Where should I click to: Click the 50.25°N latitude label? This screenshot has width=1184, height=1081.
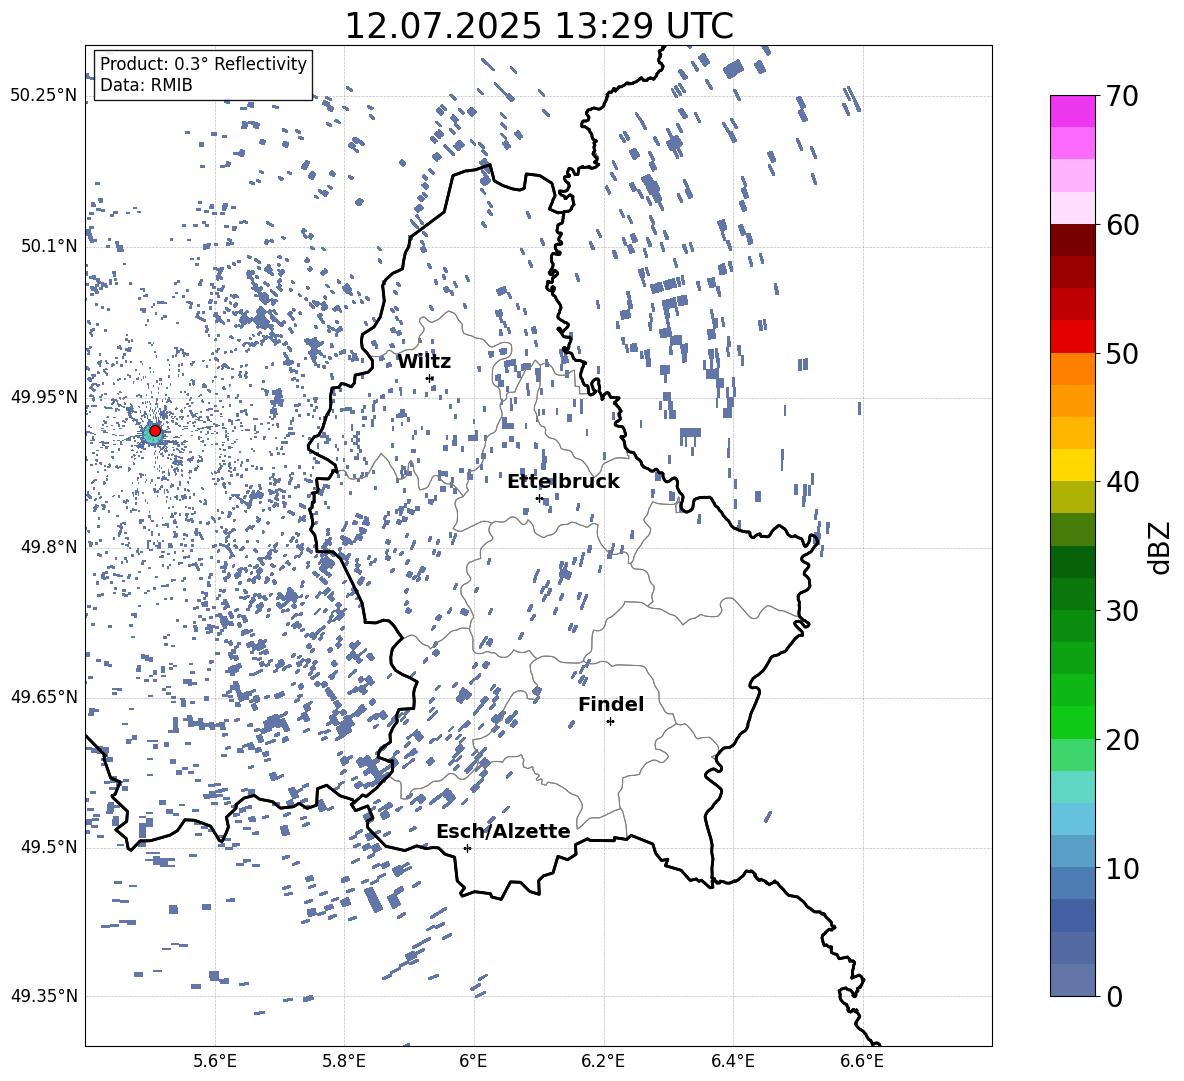[x=44, y=96]
